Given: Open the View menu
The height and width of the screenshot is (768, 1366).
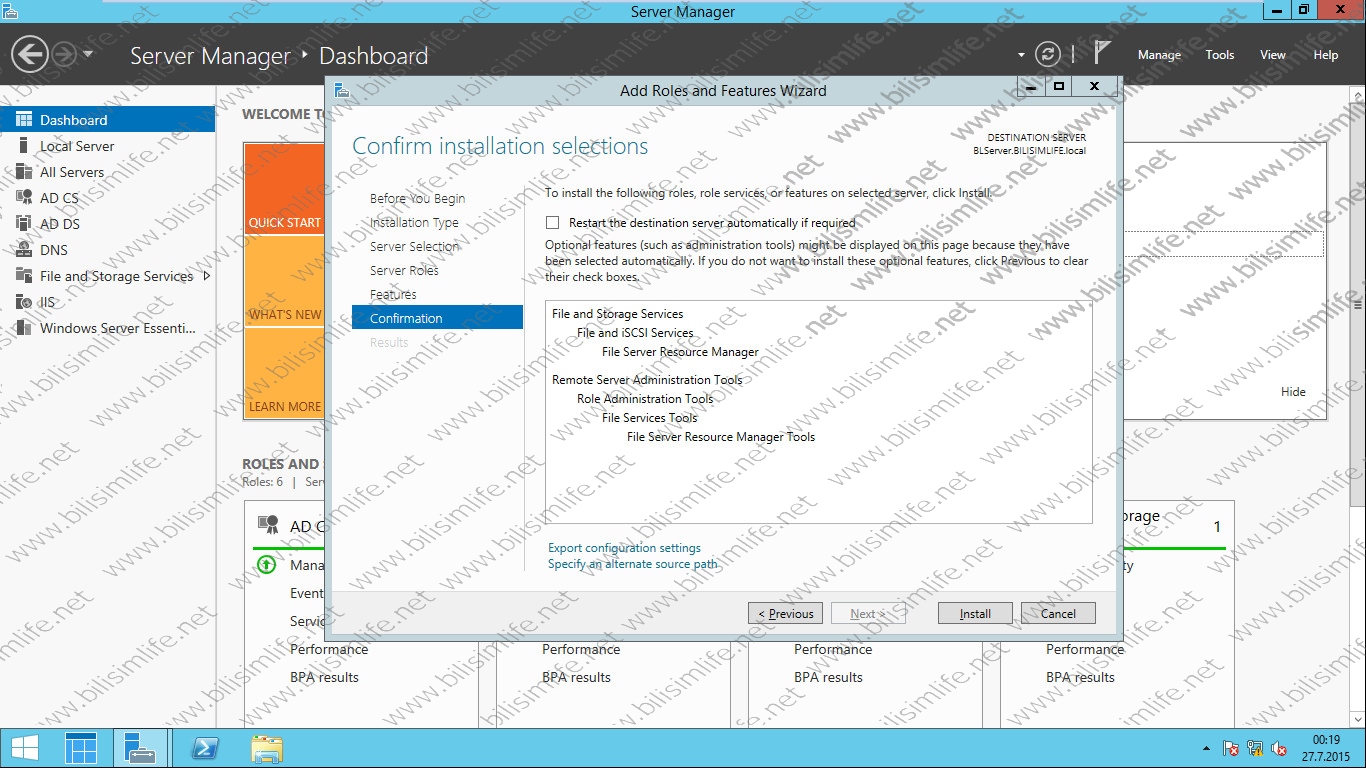Looking at the screenshot, I should pyautogui.click(x=1273, y=55).
